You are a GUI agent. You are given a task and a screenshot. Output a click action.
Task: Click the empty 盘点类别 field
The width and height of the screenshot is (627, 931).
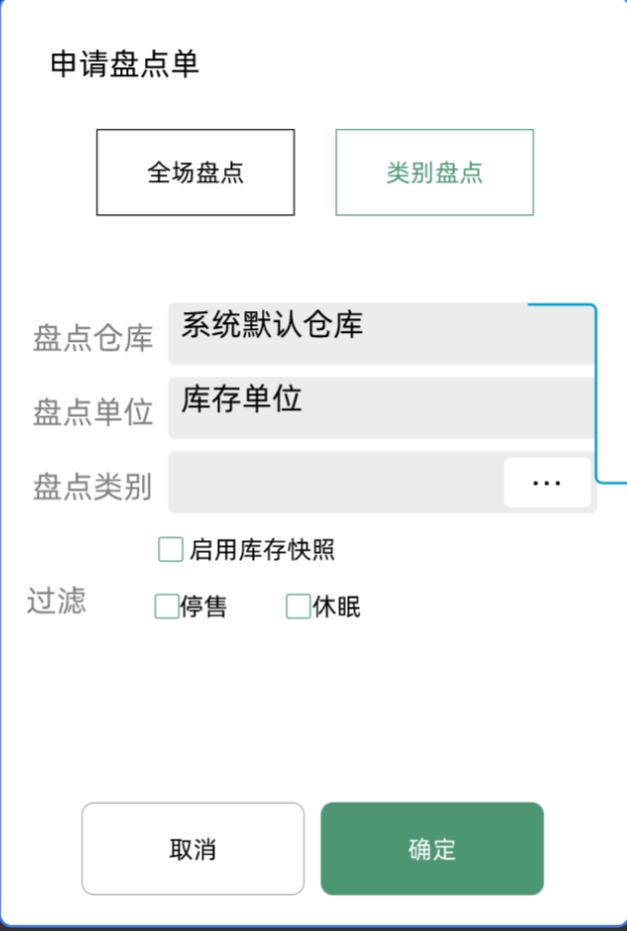[x=336, y=482]
